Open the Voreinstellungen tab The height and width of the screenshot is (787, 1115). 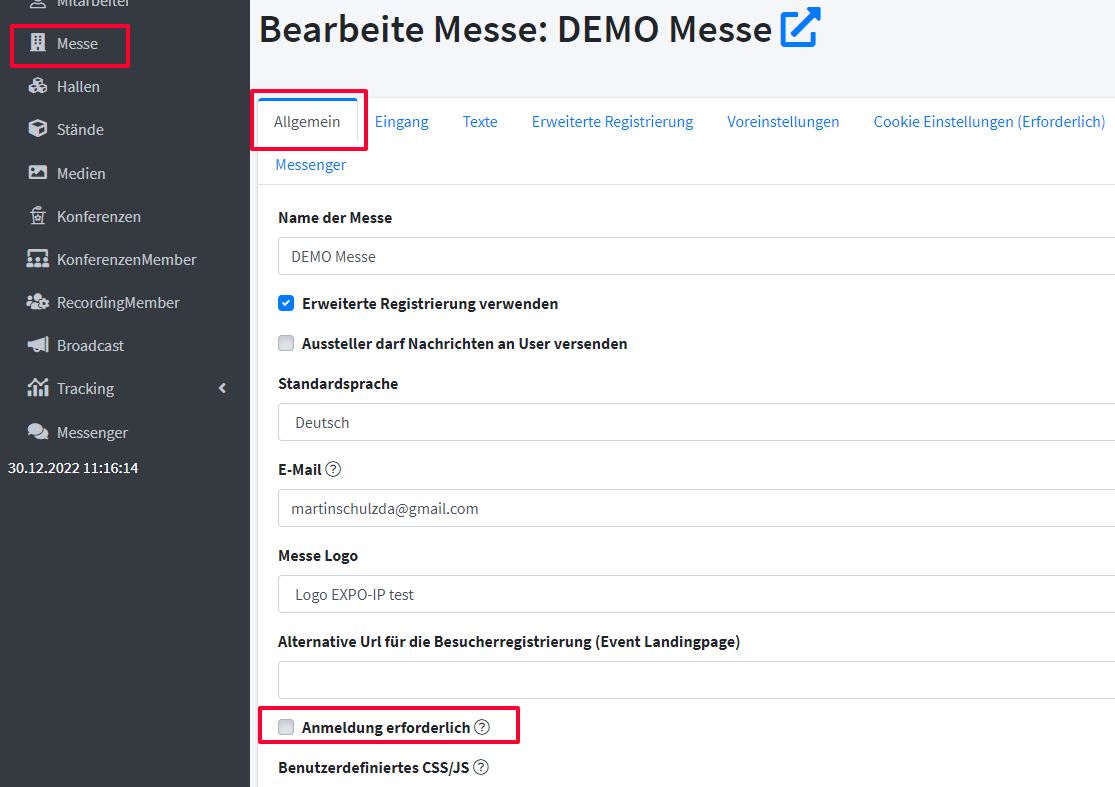click(x=783, y=121)
